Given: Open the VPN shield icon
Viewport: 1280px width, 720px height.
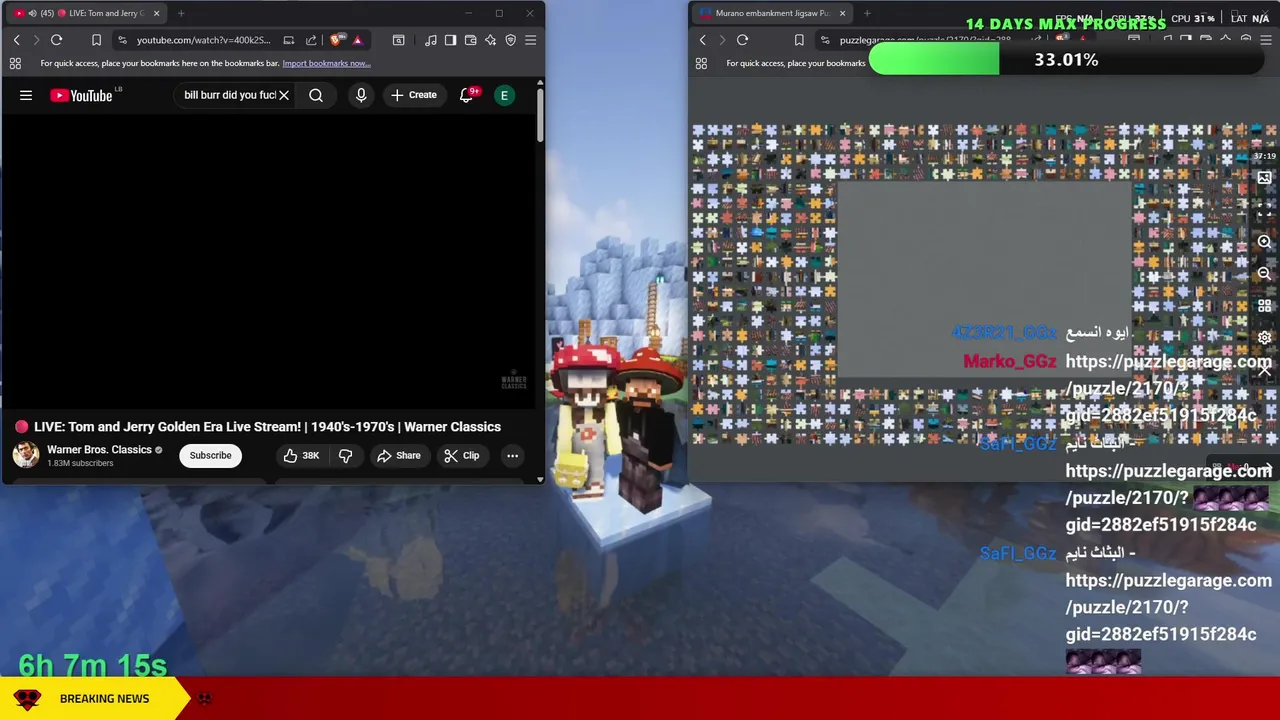Looking at the screenshot, I should pyautogui.click(x=510, y=40).
